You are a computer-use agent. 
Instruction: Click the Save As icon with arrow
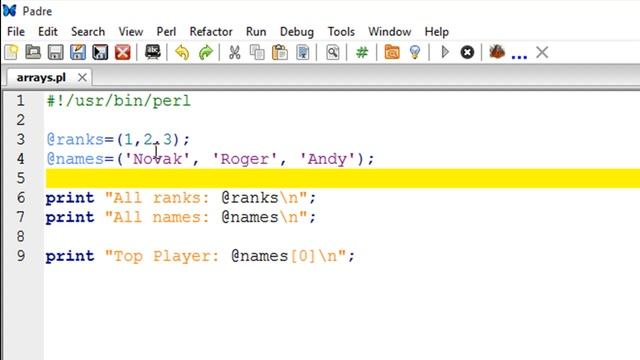tap(100, 53)
